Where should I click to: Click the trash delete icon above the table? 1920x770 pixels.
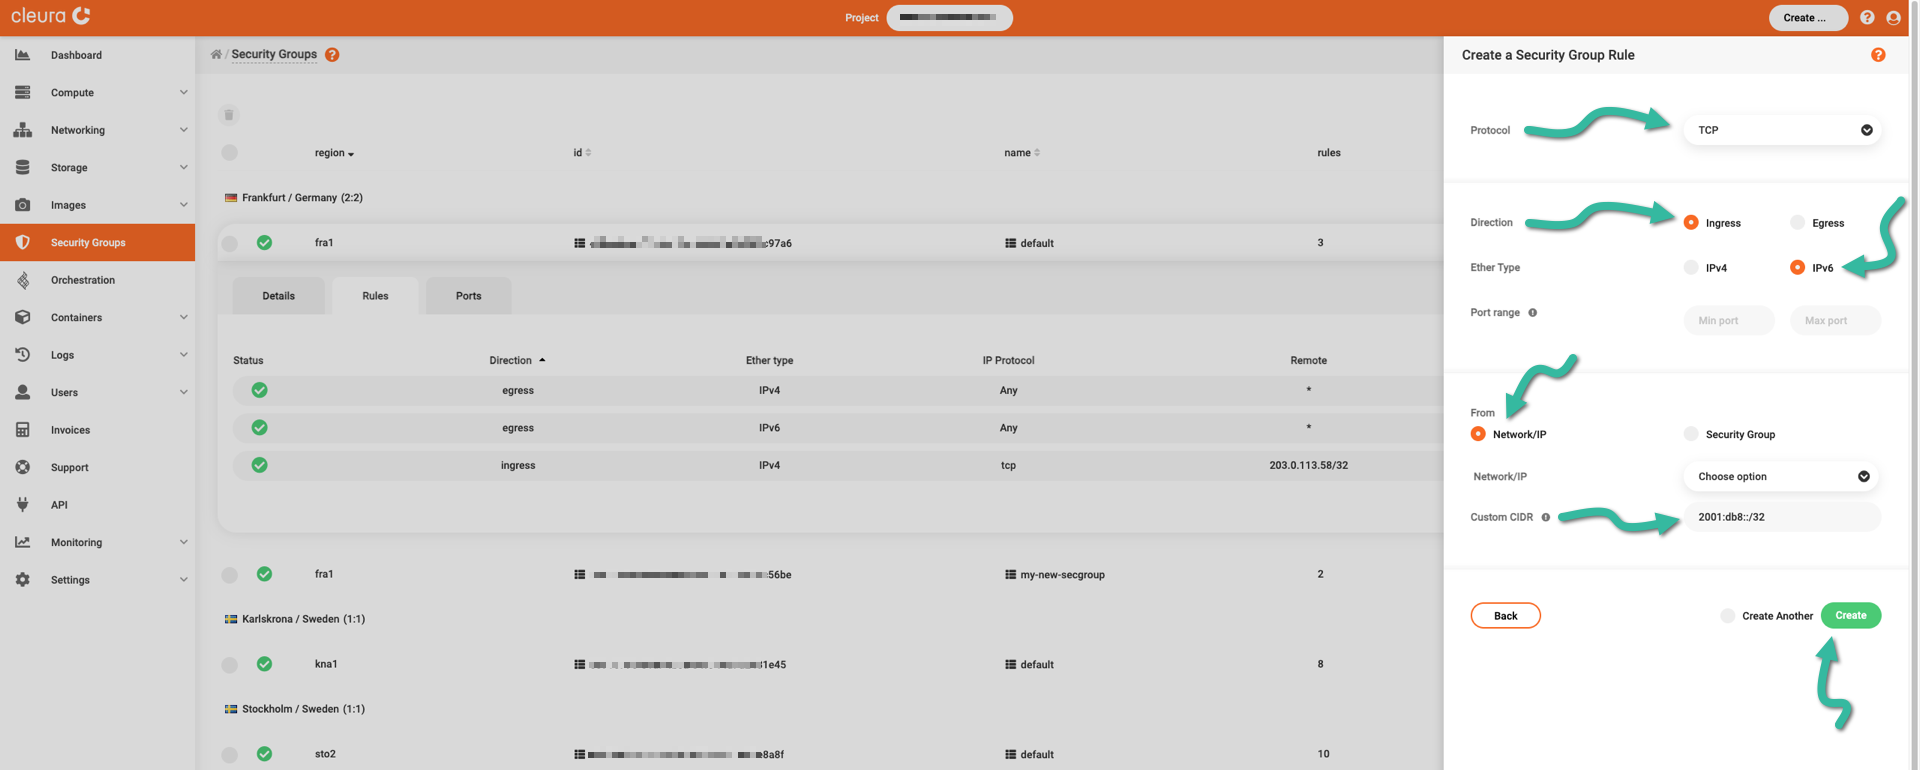coord(229,115)
